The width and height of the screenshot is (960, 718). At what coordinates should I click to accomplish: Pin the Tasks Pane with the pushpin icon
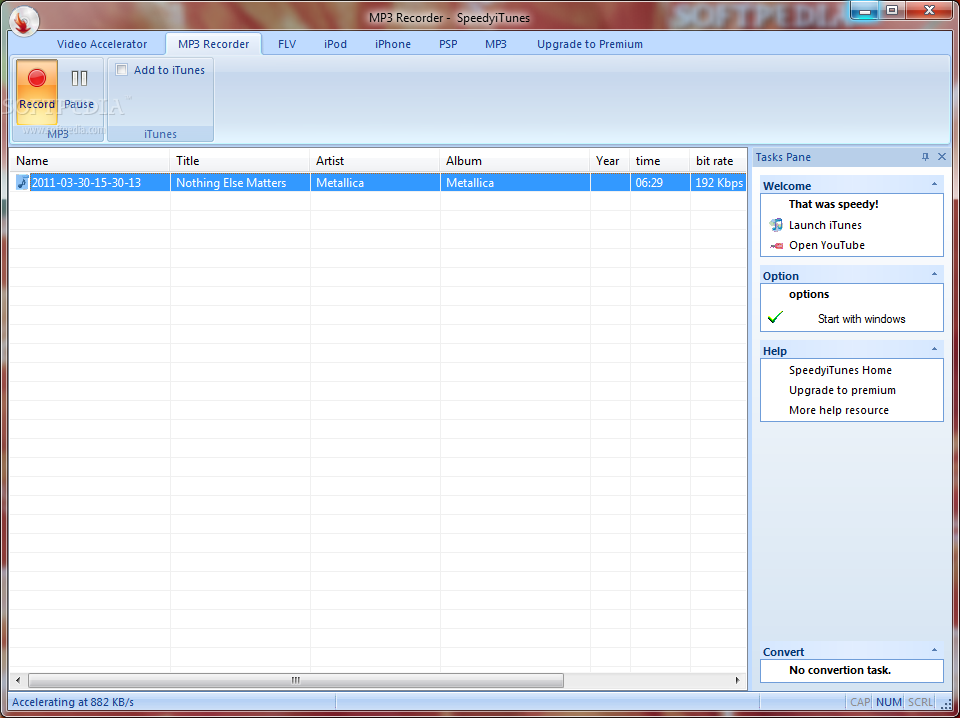925,157
